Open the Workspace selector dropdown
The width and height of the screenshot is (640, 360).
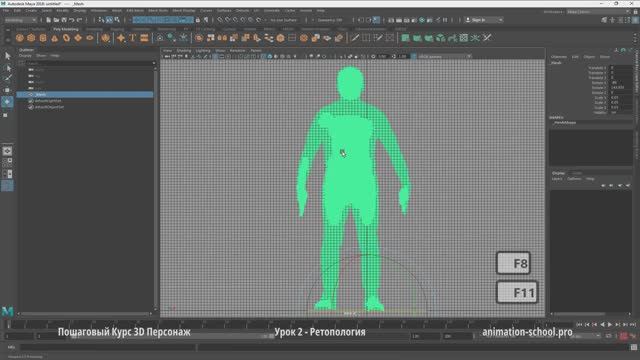(598, 12)
